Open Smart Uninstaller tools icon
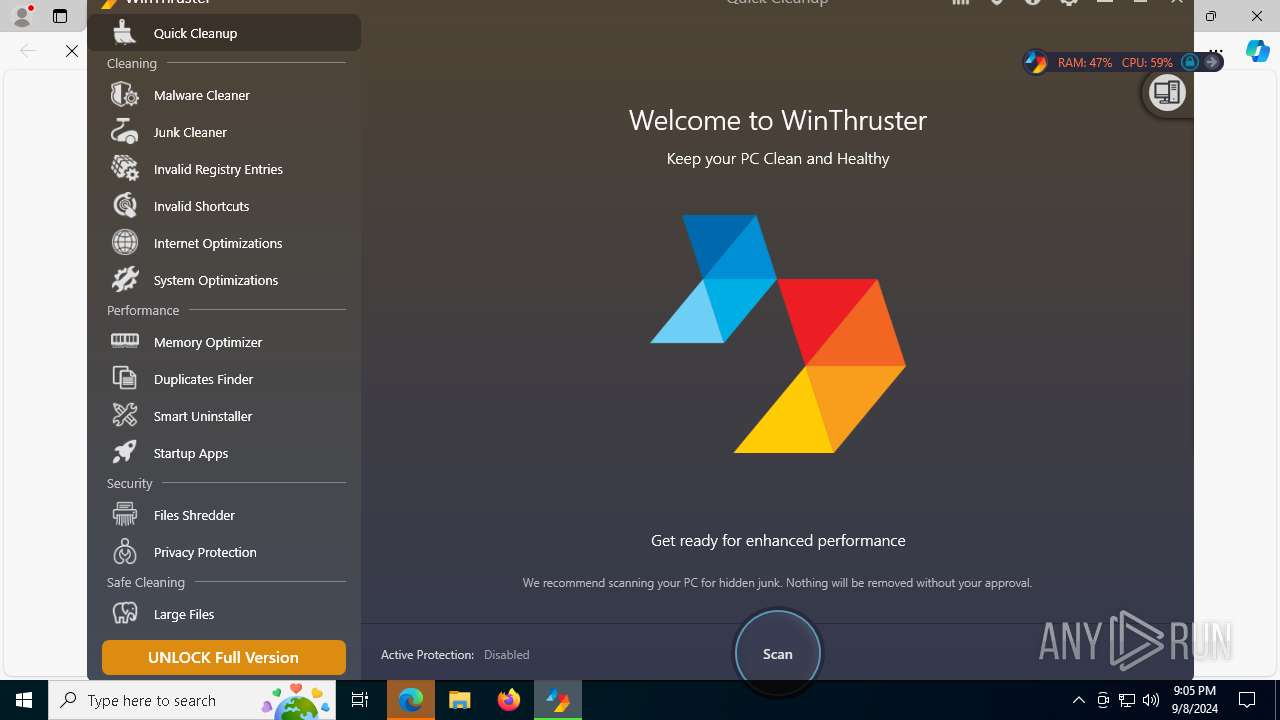1280x720 pixels. coord(125,416)
